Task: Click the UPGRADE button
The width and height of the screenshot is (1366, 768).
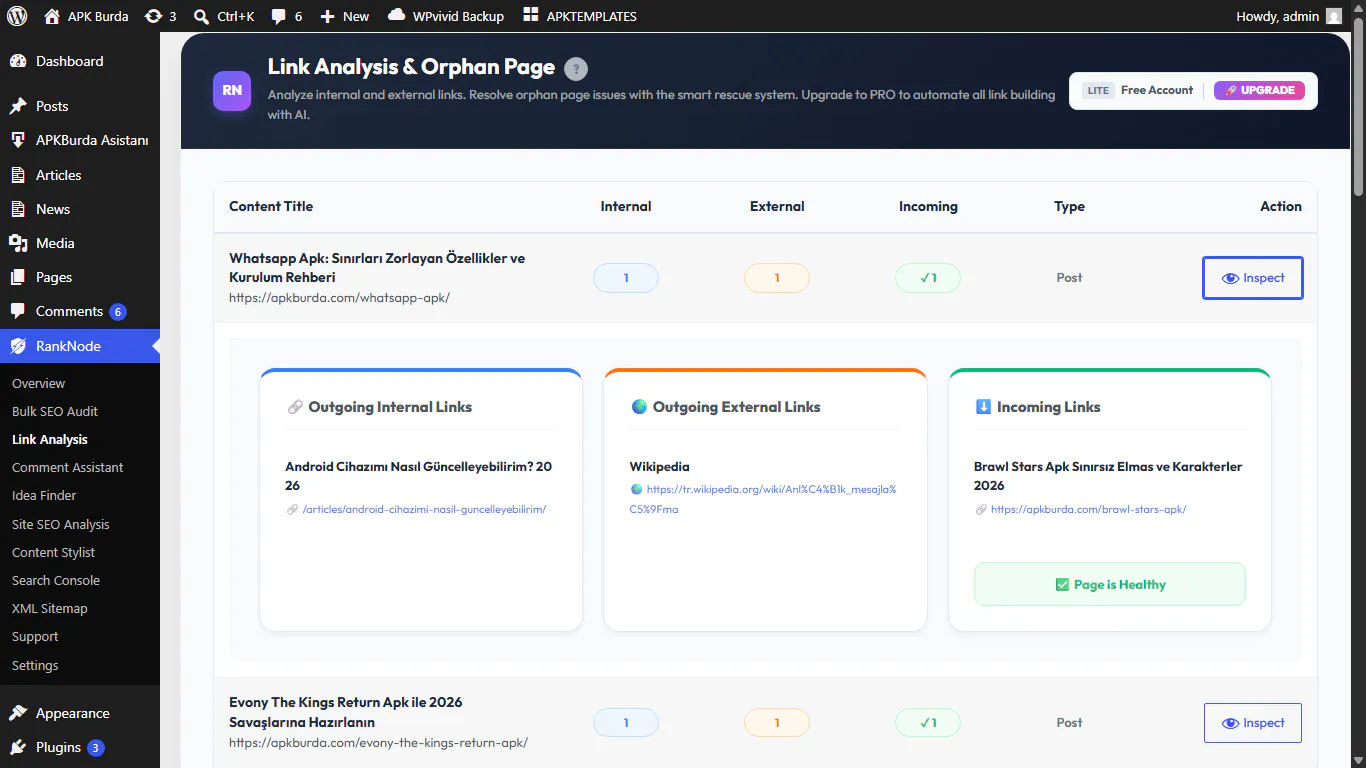Action: tap(1259, 90)
